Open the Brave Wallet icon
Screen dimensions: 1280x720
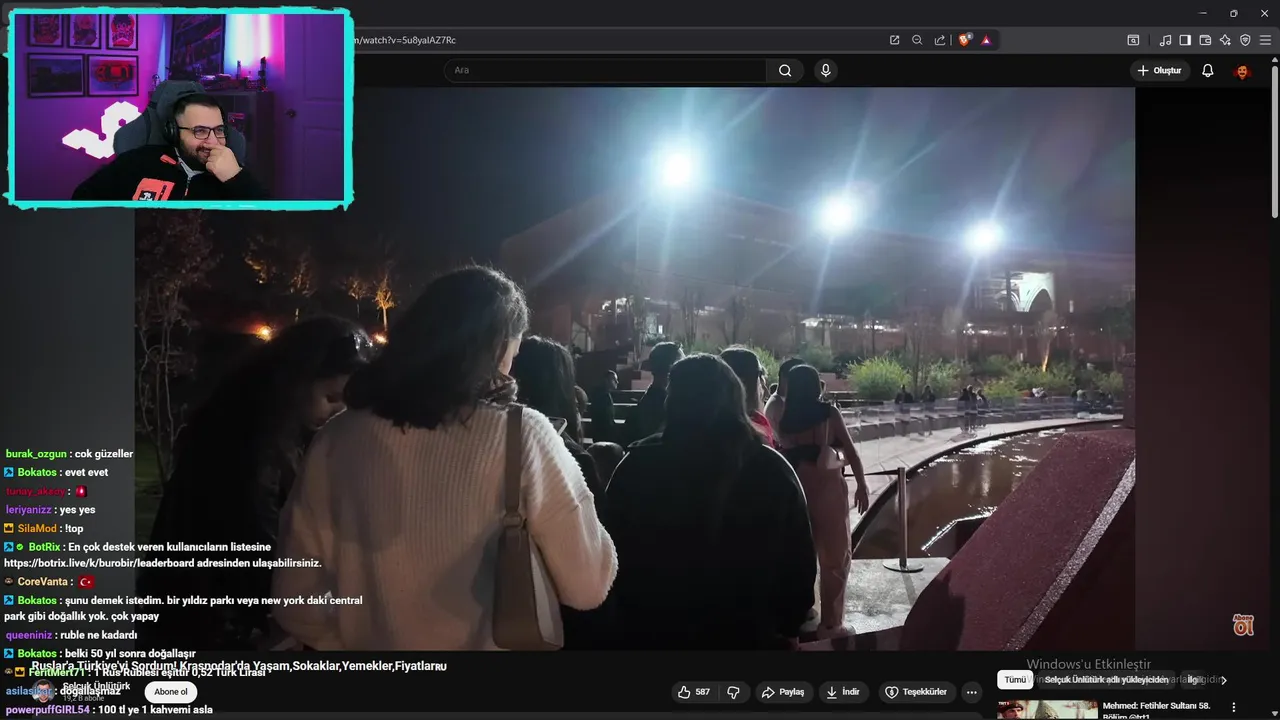[1205, 40]
